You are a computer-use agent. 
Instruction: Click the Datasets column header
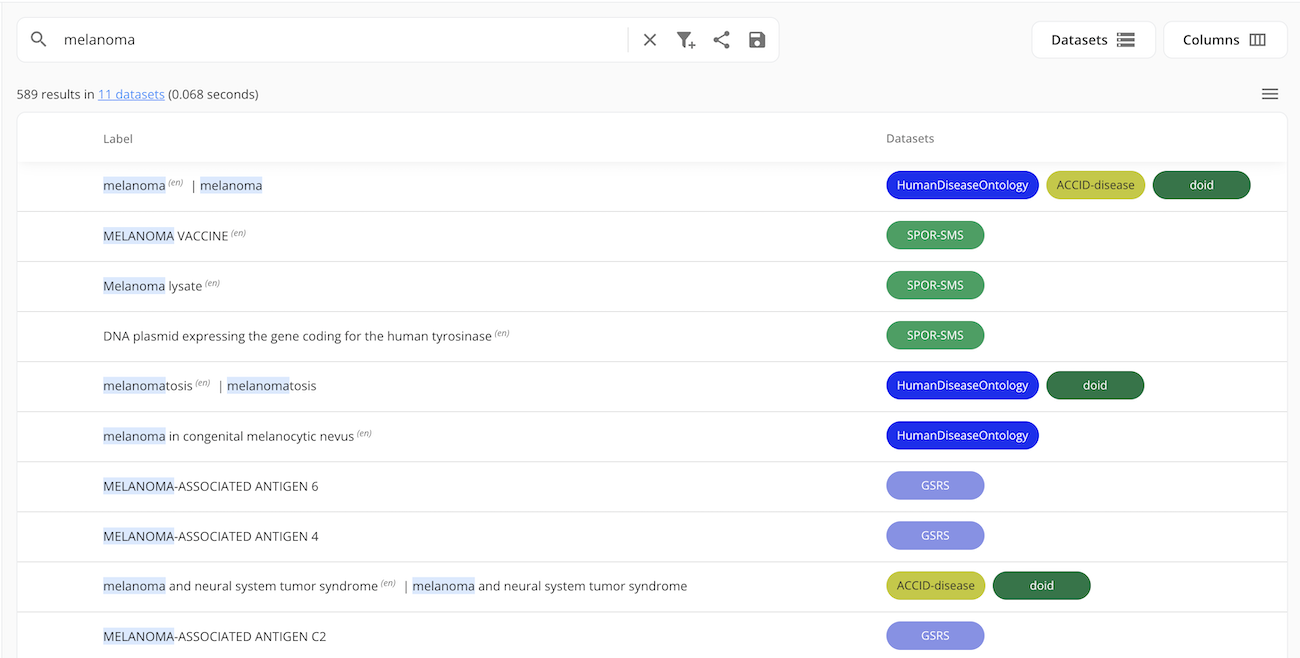click(910, 139)
